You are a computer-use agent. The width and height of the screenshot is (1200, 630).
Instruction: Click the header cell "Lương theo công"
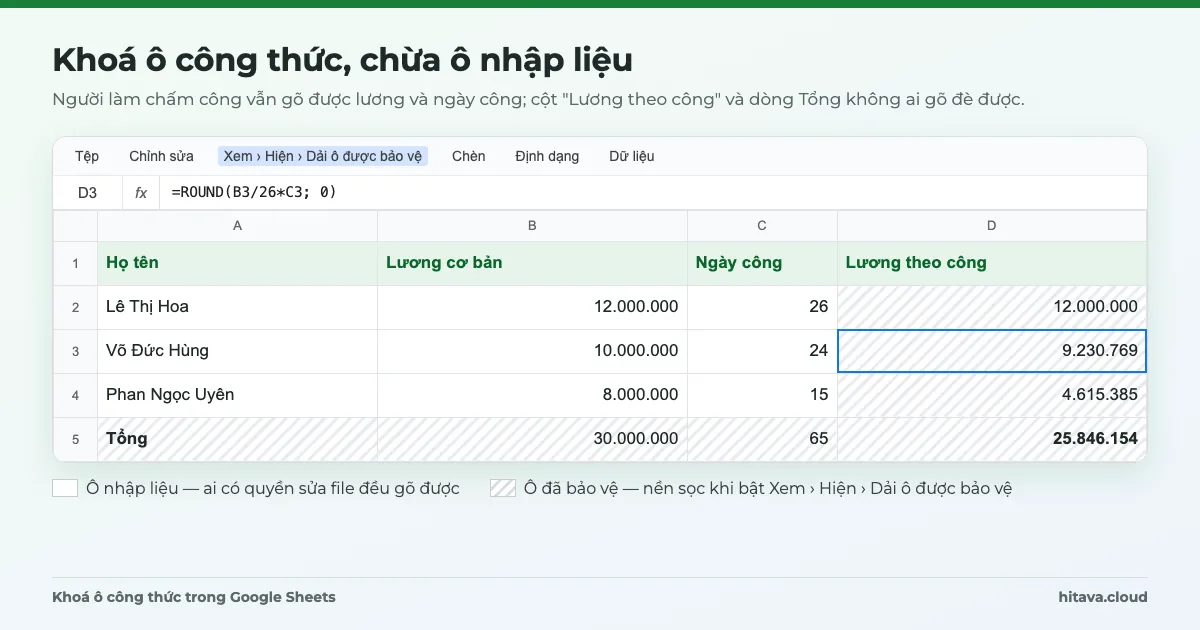(x=992, y=264)
